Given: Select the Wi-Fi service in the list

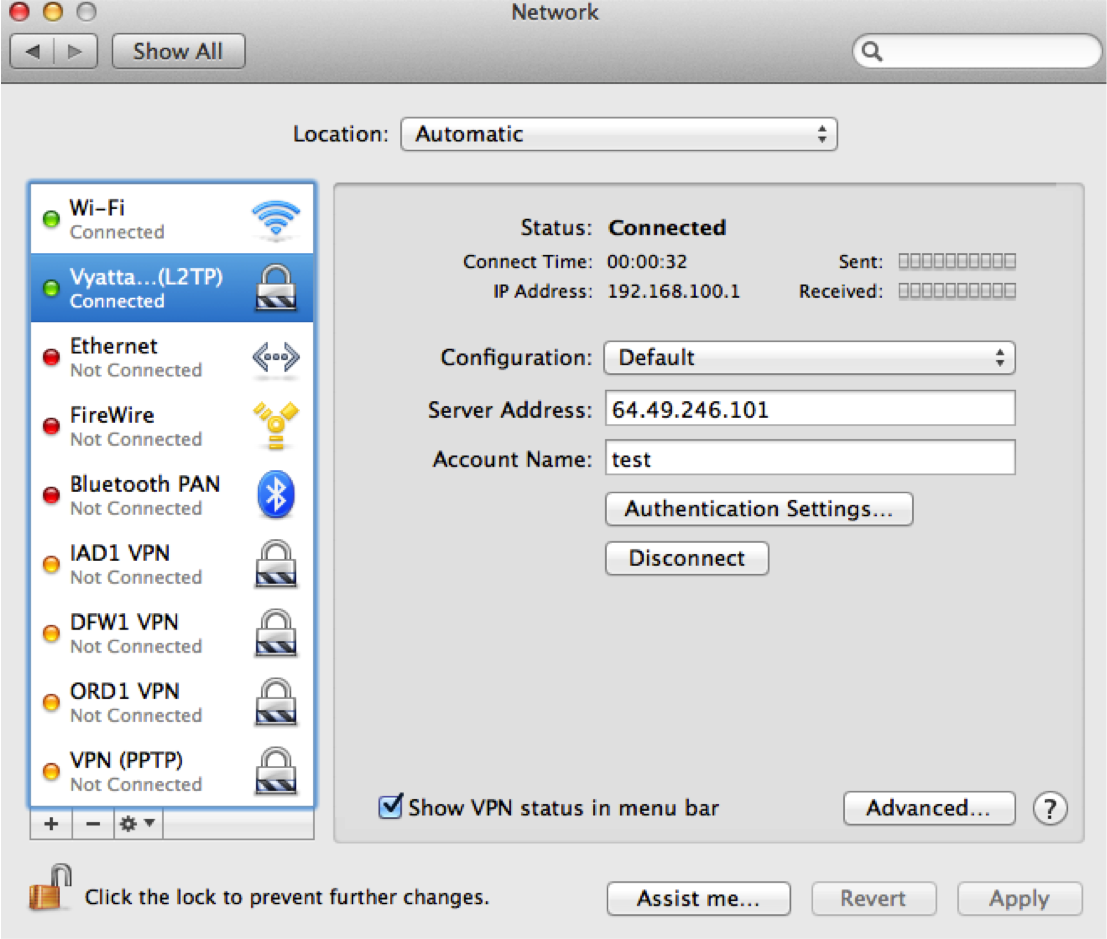Looking at the screenshot, I should point(172,219).
